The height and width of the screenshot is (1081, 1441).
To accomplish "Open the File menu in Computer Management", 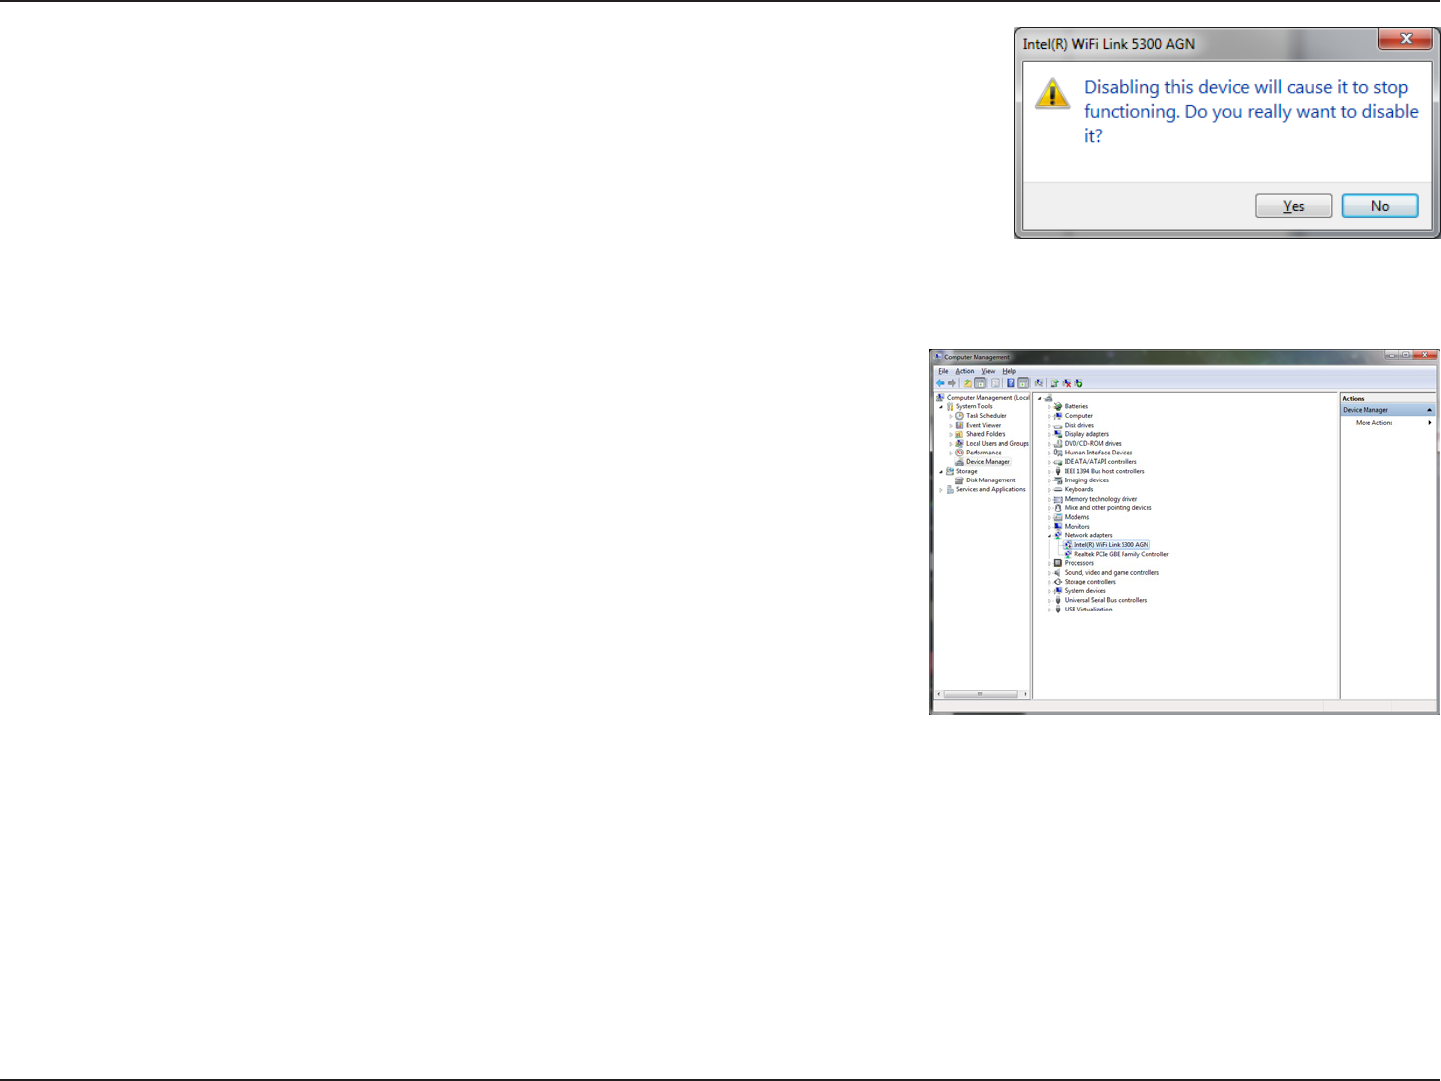I will coord(943,371).
